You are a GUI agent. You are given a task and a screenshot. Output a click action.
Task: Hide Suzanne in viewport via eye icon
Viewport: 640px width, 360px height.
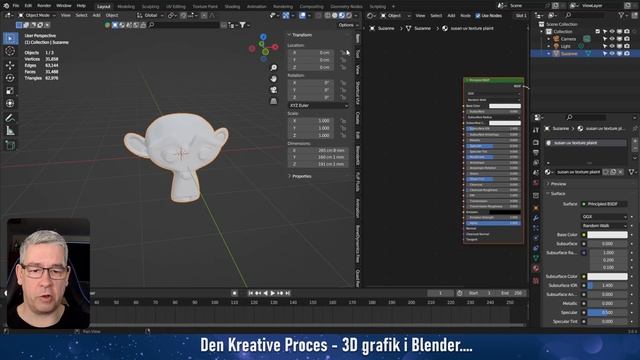tap(612, 53)
